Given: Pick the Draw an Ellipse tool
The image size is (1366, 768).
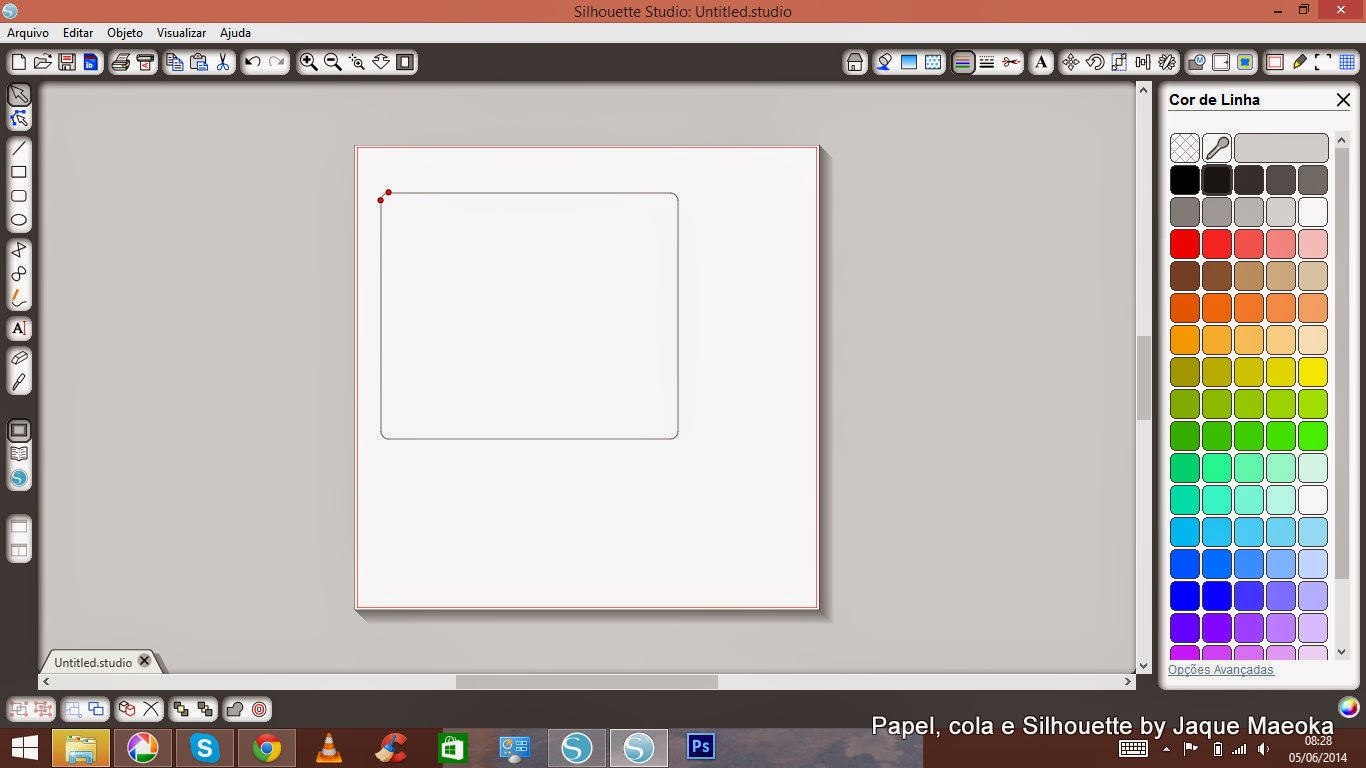Looking at the screenshot, I should pos(18,220).
